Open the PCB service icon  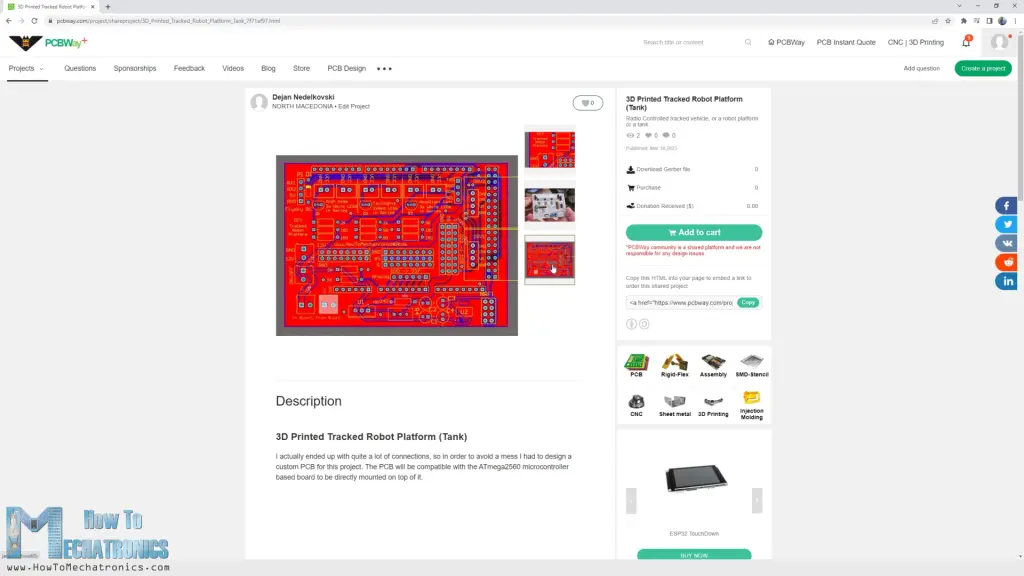pos(636,364)
